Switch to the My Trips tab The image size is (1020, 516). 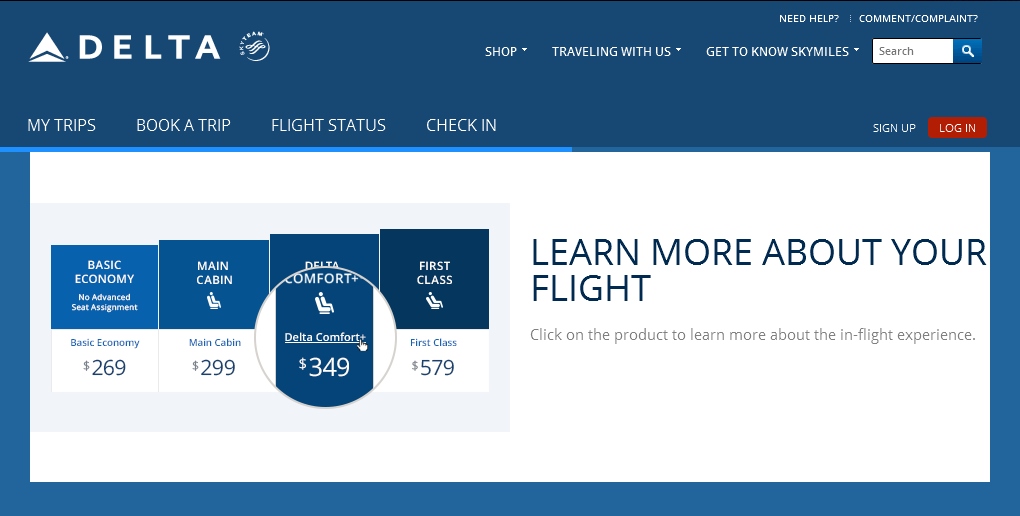pyautogui.click(x=62, y=125)
